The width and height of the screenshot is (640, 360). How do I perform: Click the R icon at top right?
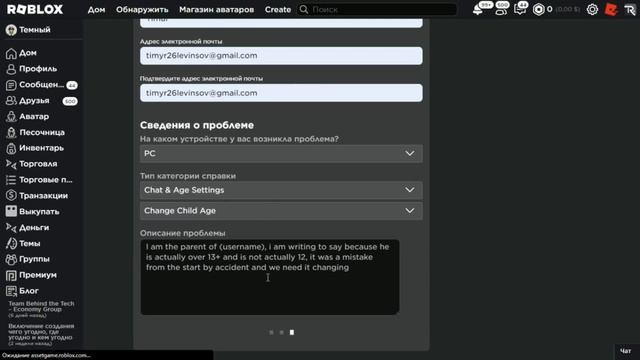click(x=630, y=9)
